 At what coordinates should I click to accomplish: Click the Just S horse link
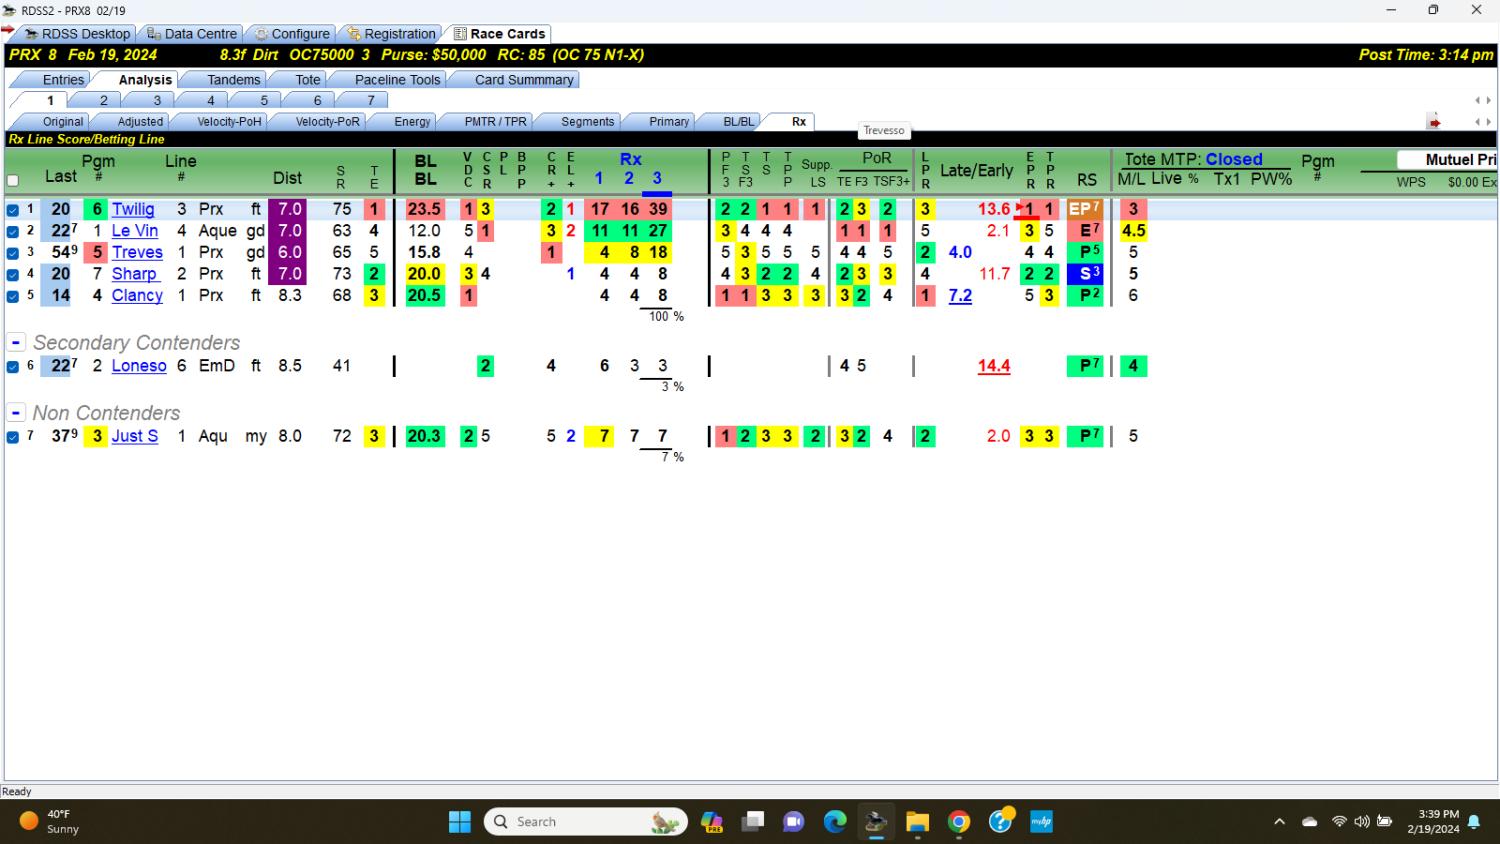pyautogui.click(x=135, y=436)
